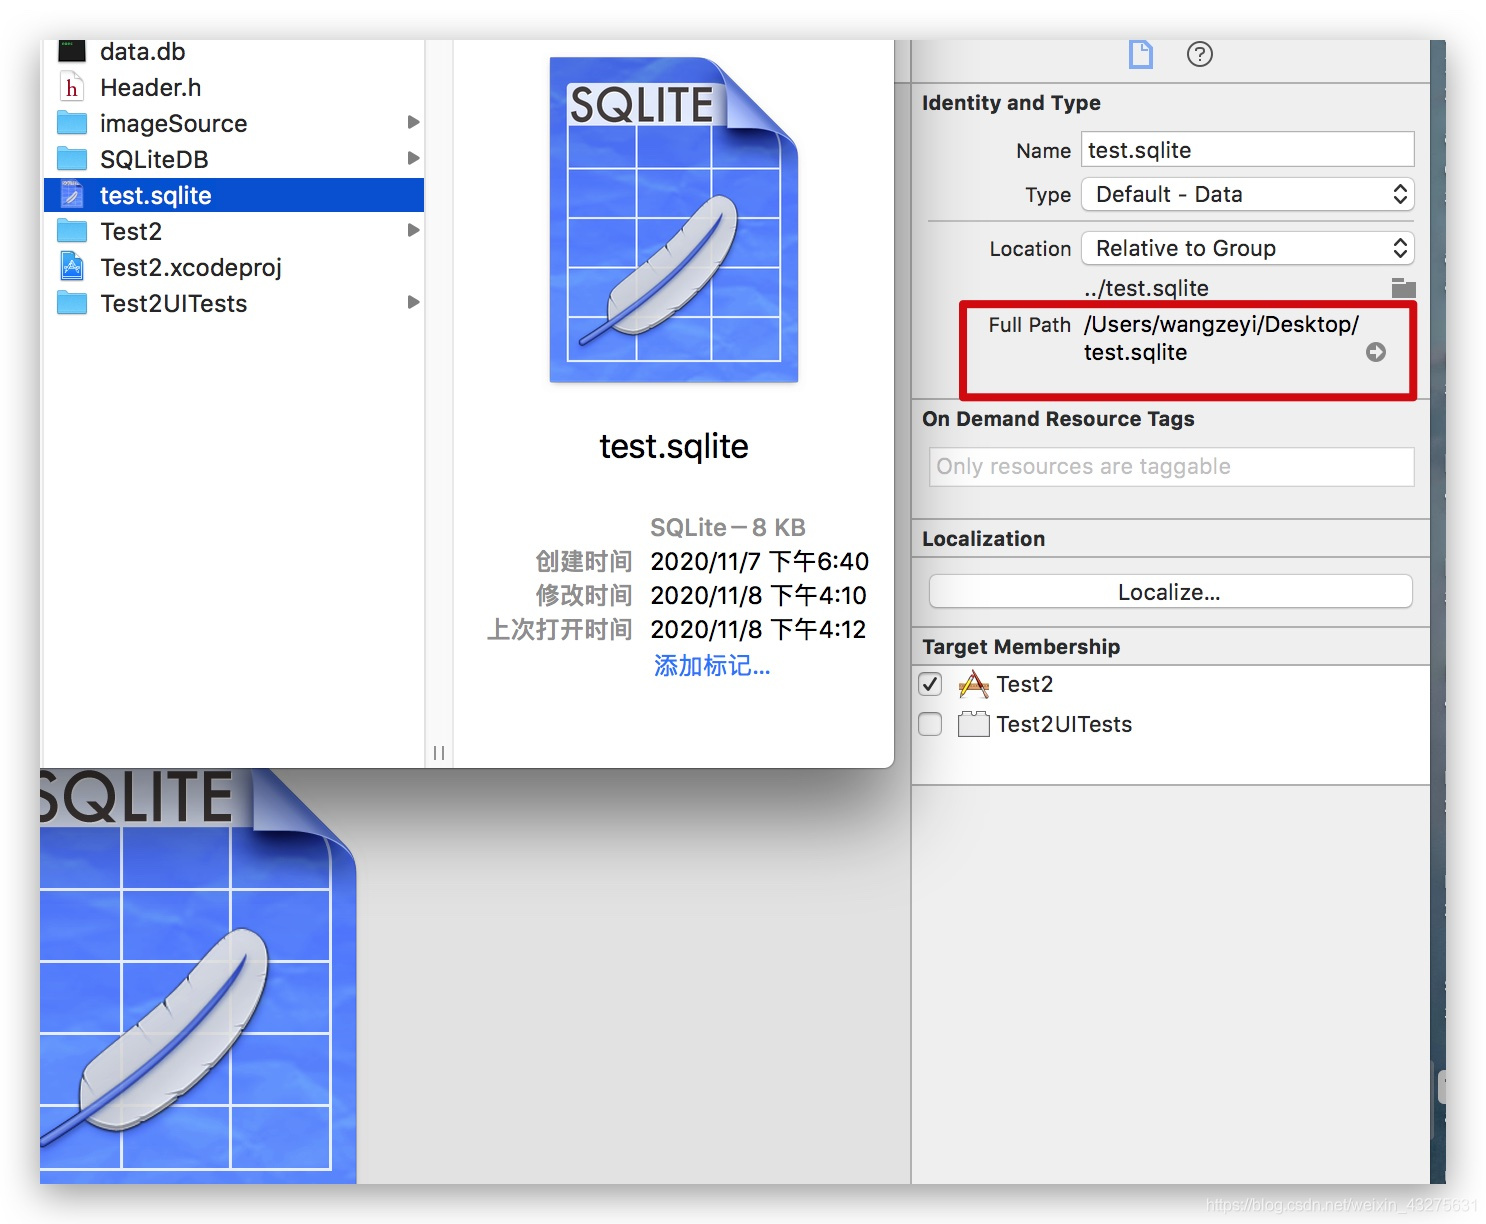1486x1224 pixels.
Task: Select SQLiteDB folder row
Action: click(234, 159)
